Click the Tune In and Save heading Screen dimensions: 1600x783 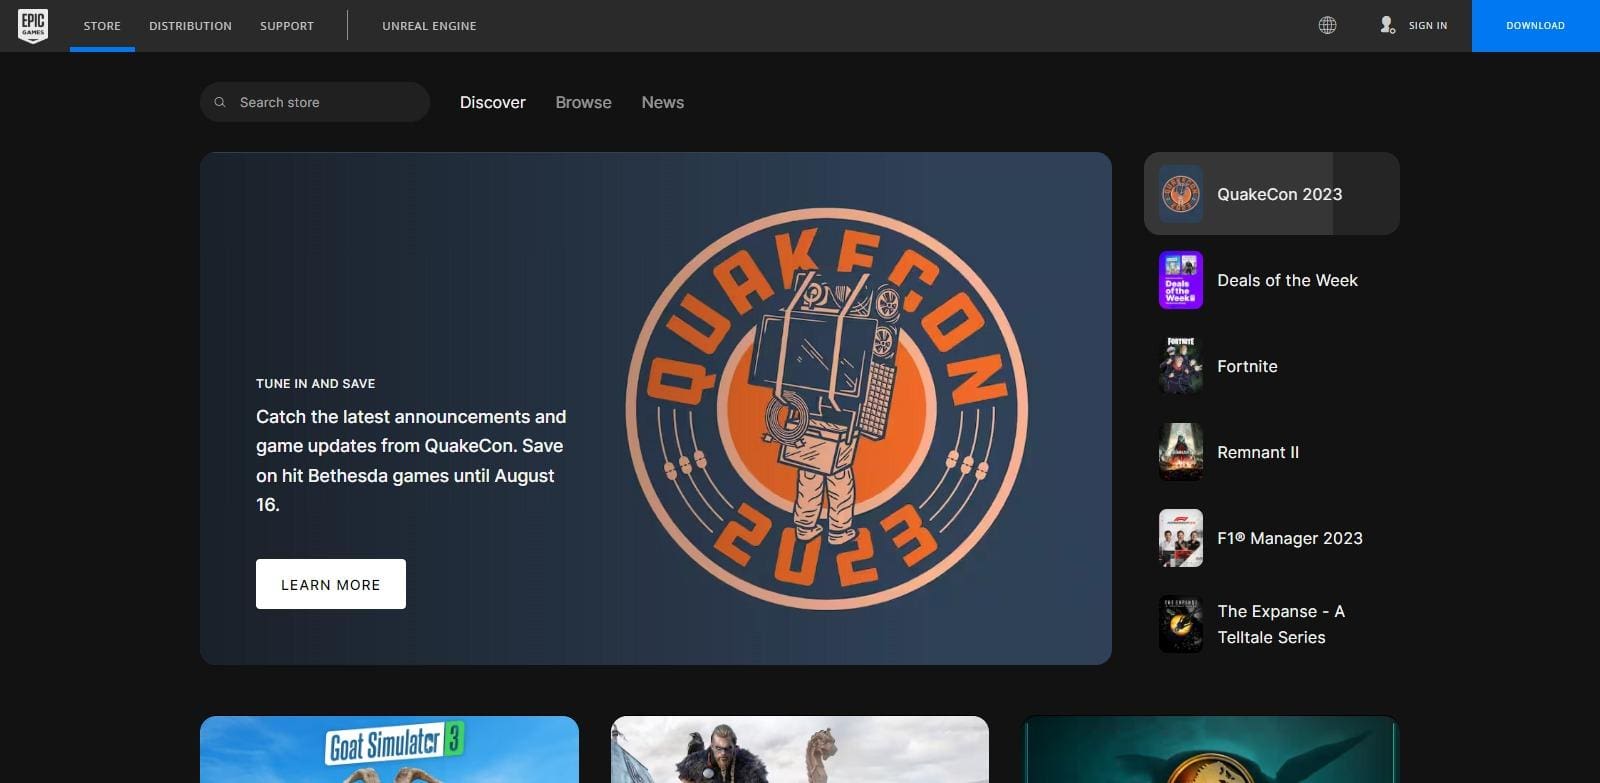[316, 383]
